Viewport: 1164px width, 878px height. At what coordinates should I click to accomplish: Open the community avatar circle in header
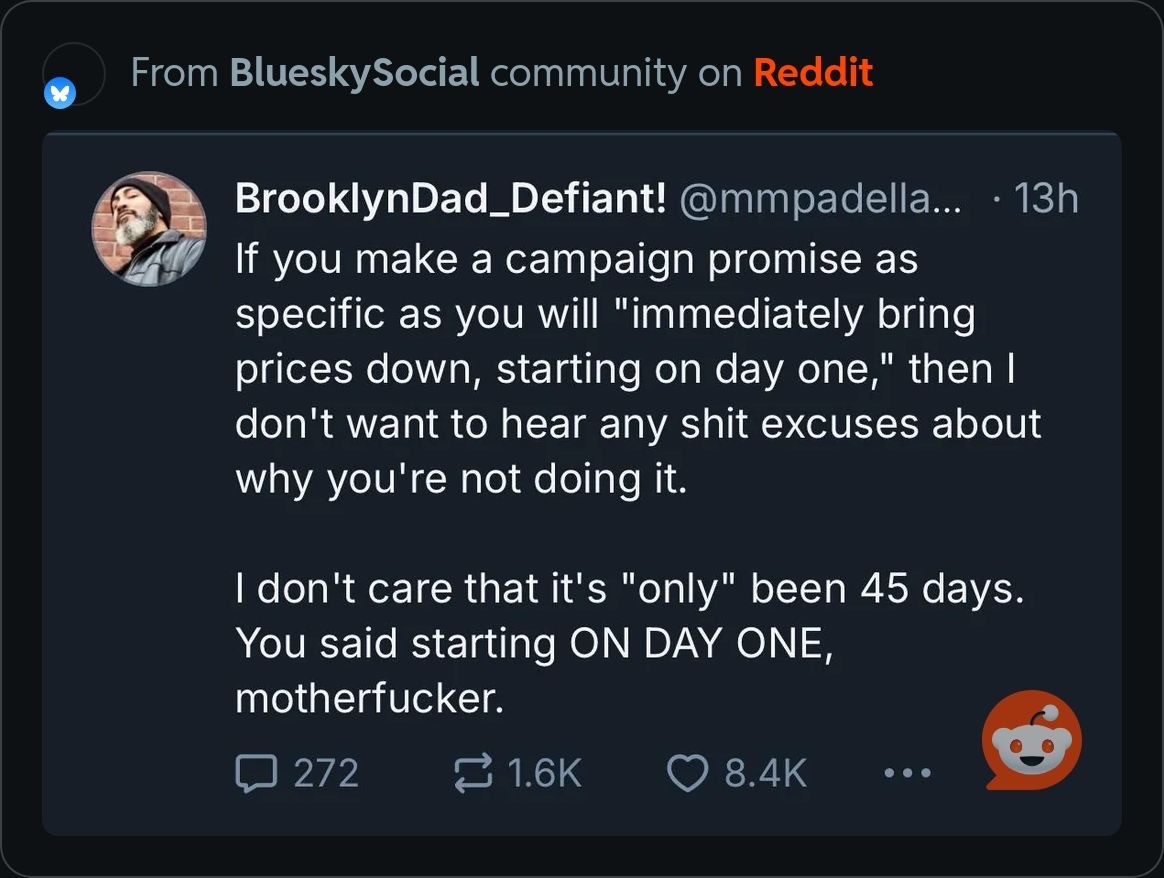[76, 72]
